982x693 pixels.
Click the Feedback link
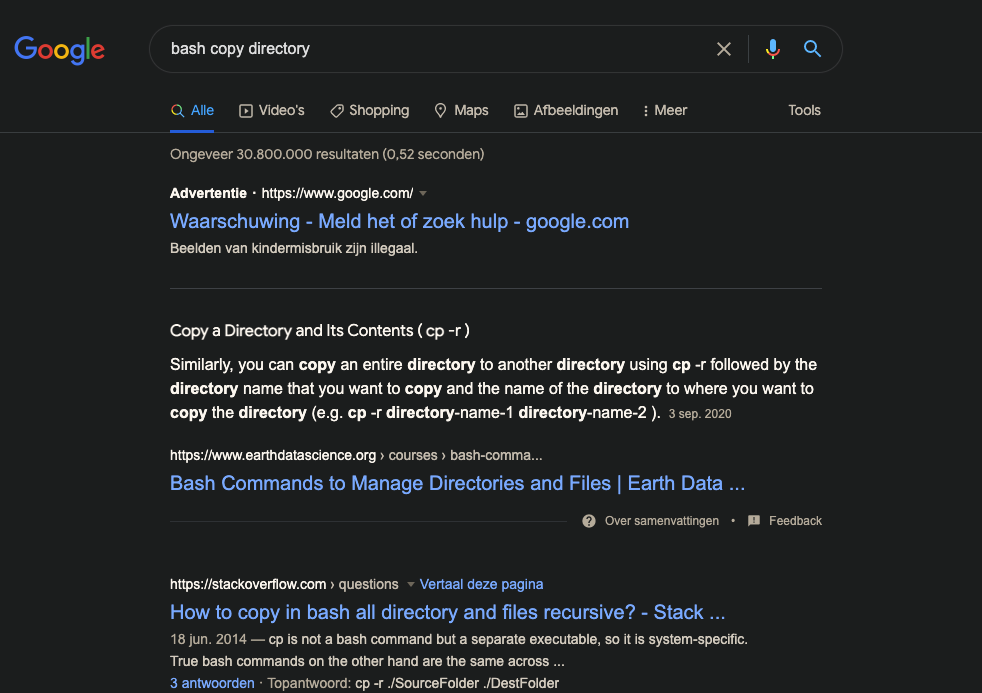[795, 521]
